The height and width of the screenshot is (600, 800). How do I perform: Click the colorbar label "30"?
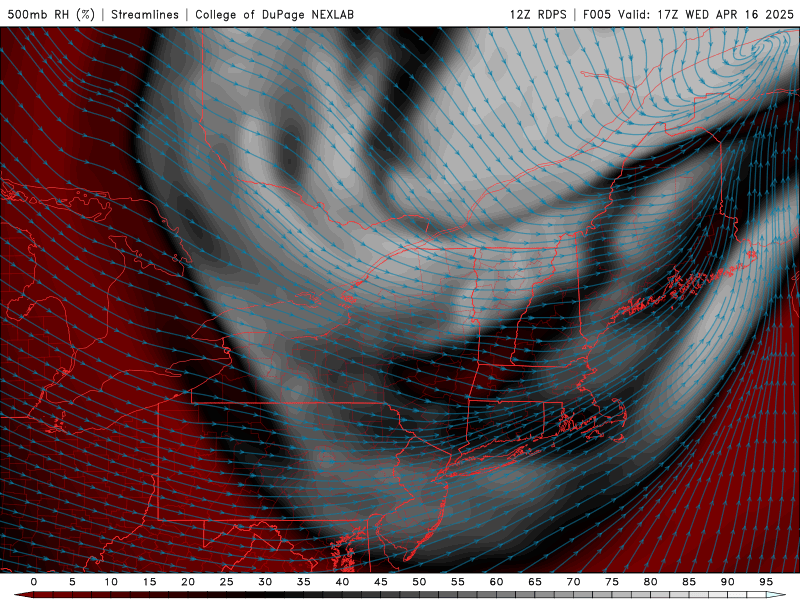tap(265, 582)
